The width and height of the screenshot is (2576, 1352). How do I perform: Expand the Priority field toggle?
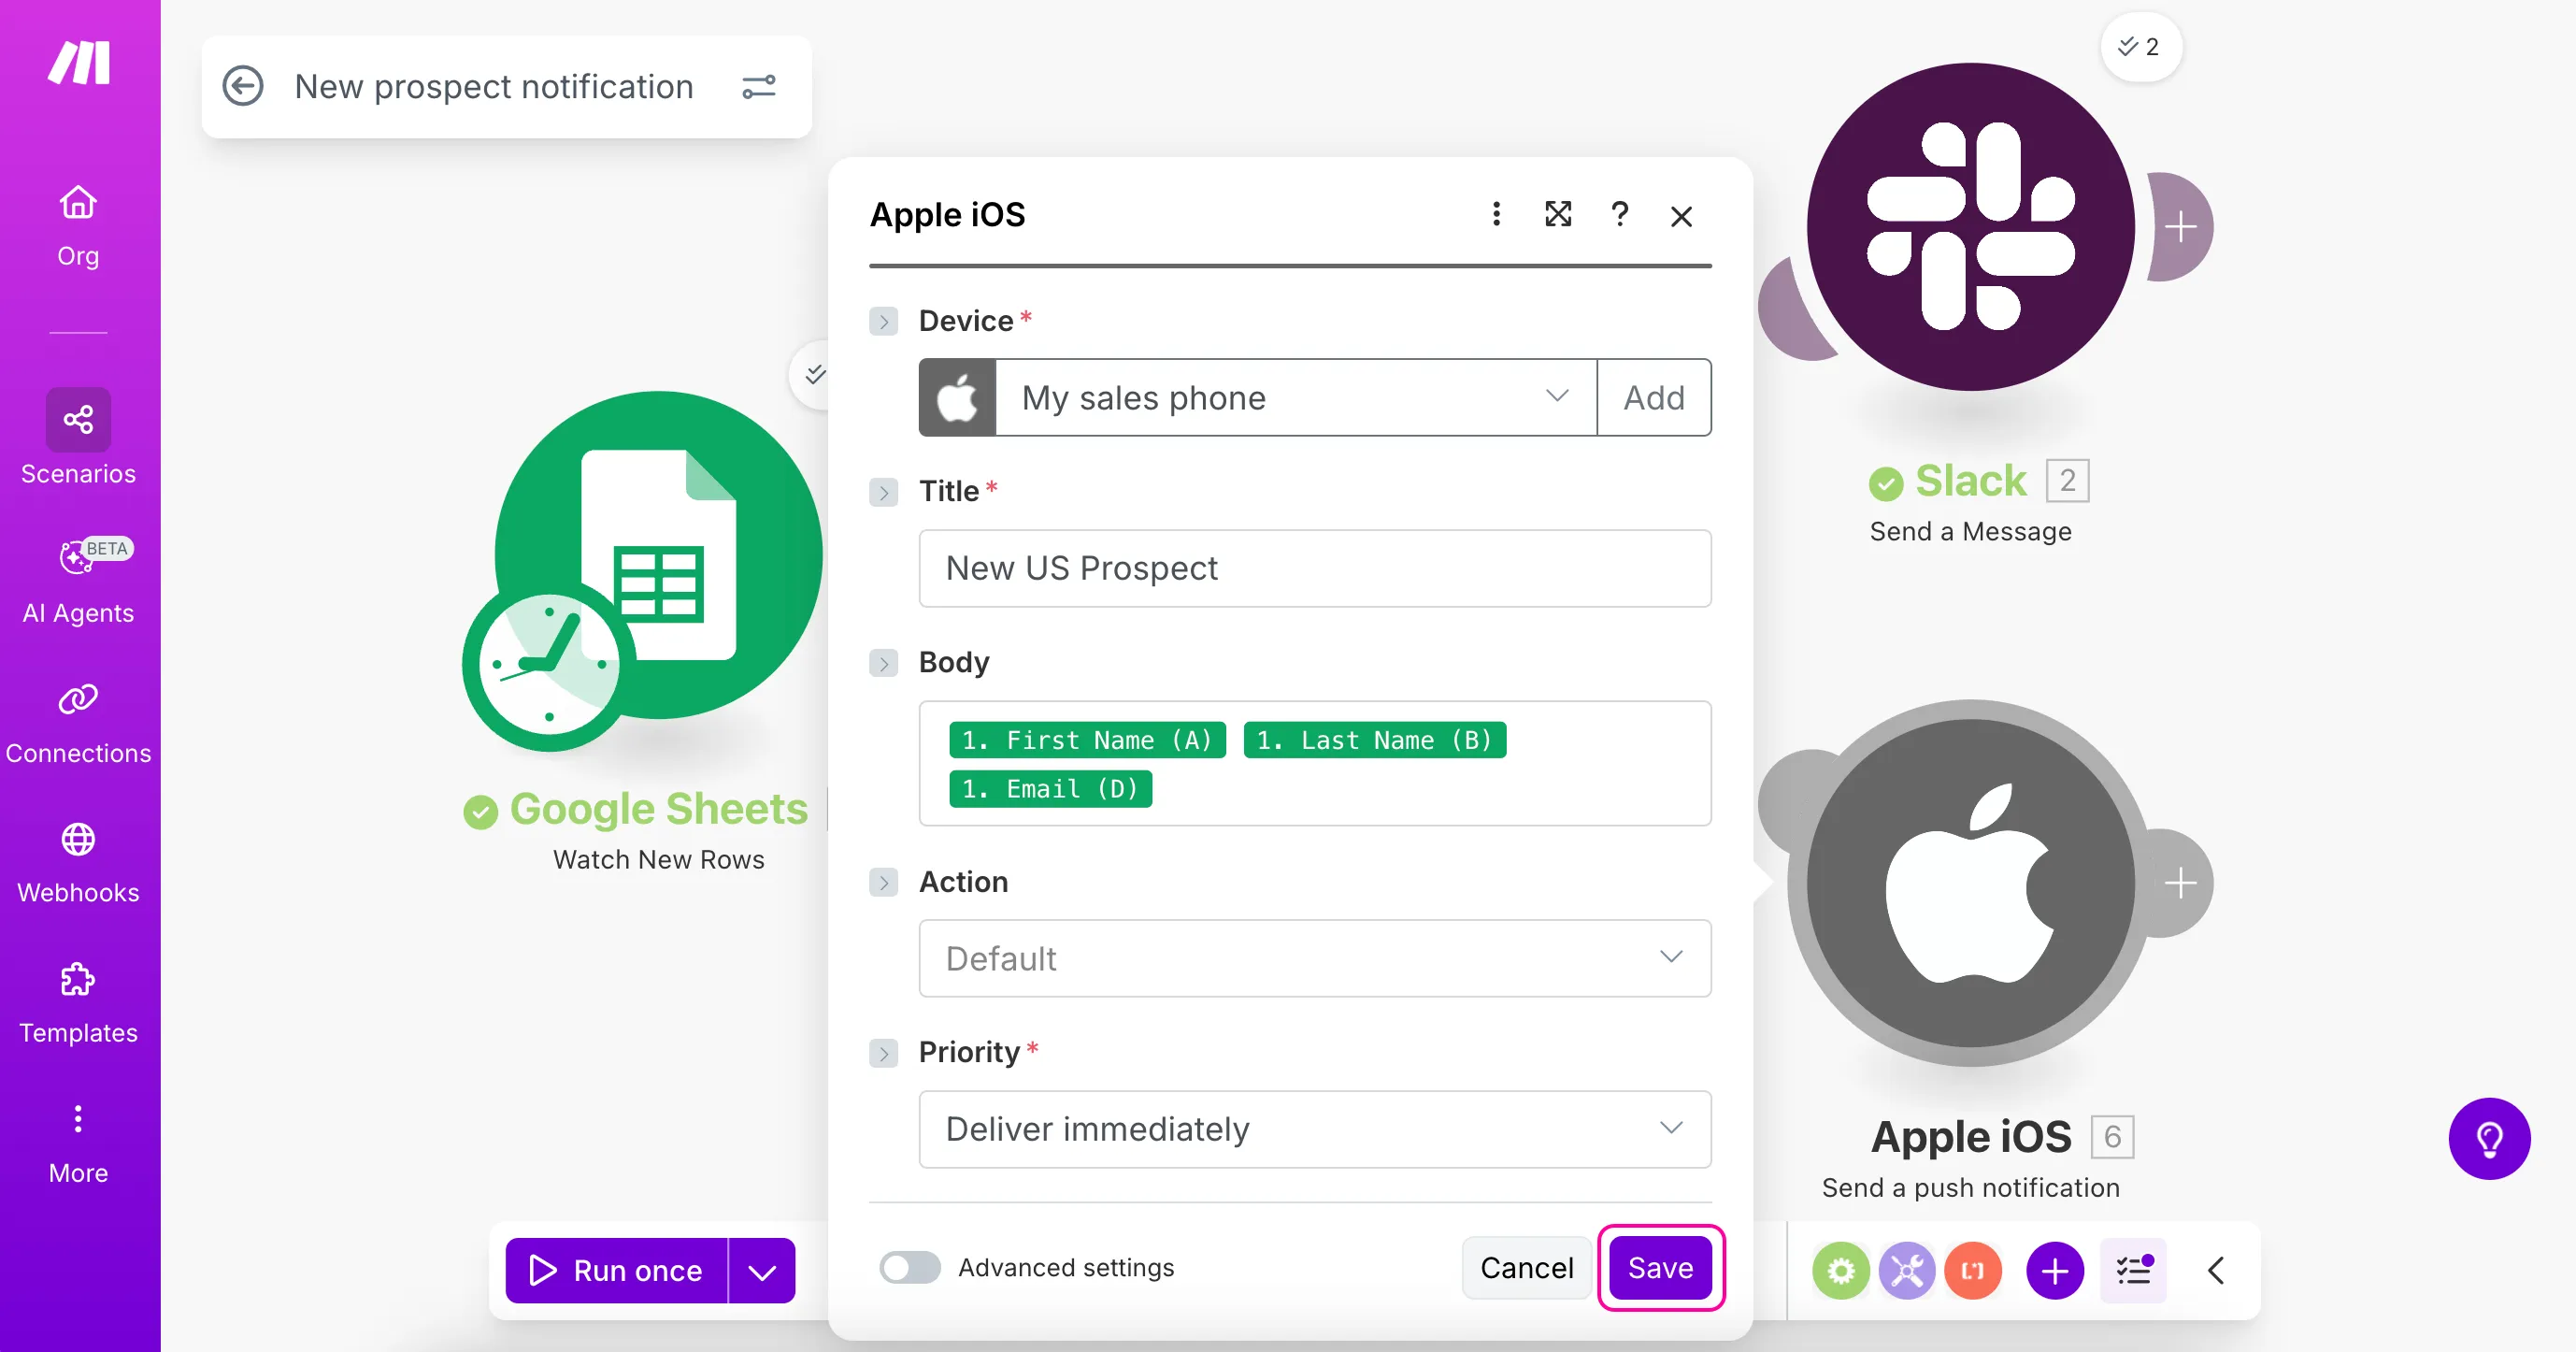click(x=883, y=1053)
